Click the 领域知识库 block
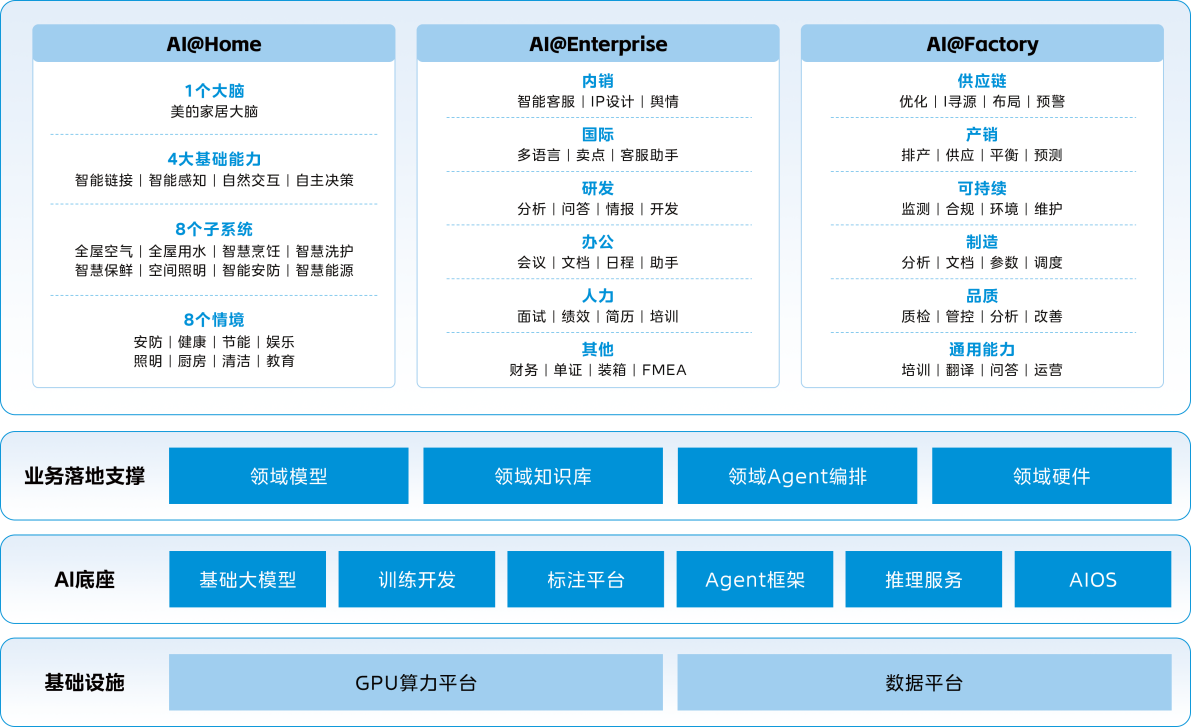Image resolution: width=1191 pixels, height=727 pixels. pyautogui.click(x=543, y=476)
